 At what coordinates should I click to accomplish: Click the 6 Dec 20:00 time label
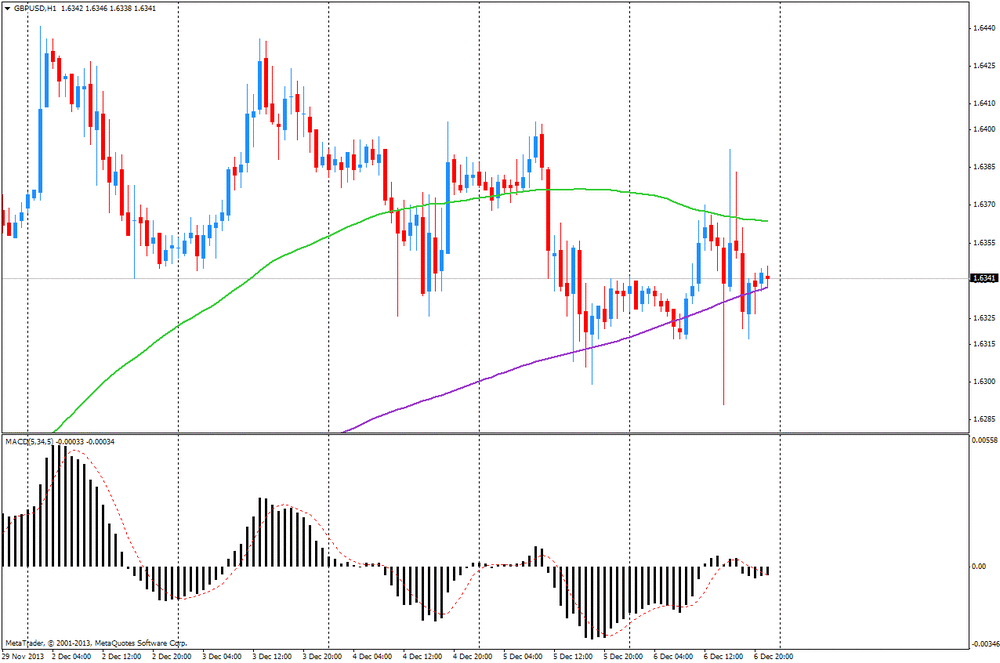[775, 656]
